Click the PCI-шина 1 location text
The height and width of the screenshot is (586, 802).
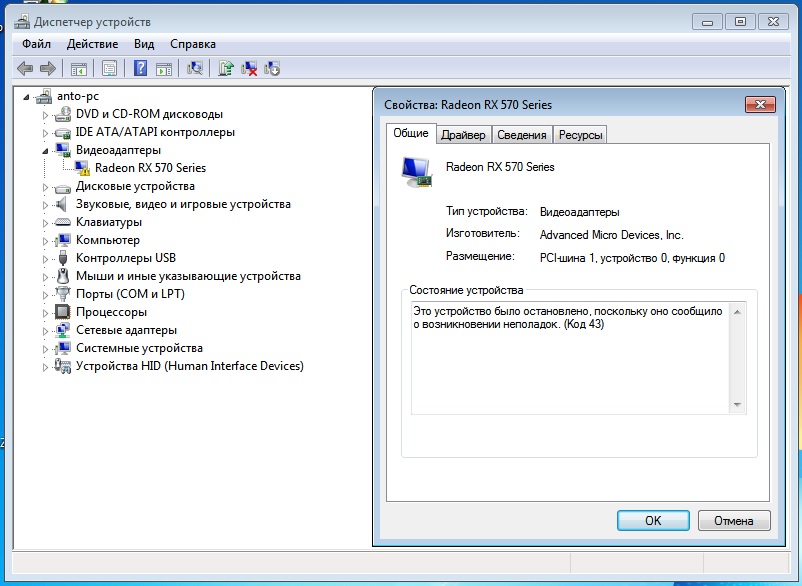click(632, 258)
